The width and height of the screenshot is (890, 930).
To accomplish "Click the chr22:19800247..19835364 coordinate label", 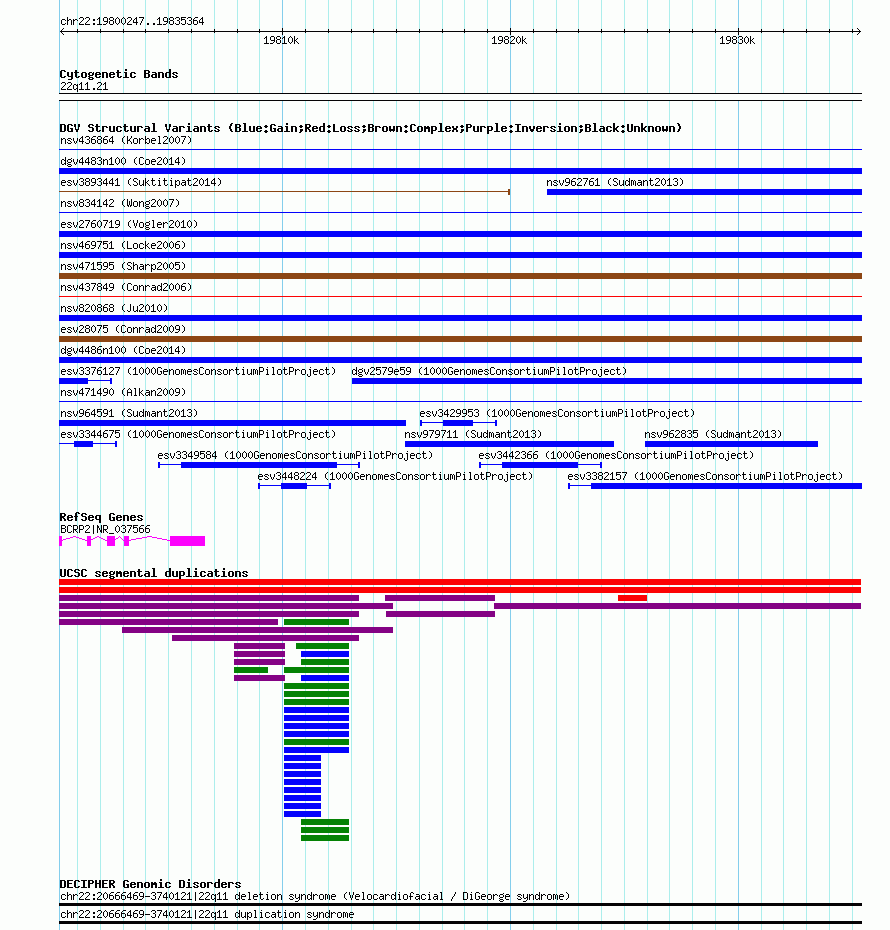I will [132, 21].
